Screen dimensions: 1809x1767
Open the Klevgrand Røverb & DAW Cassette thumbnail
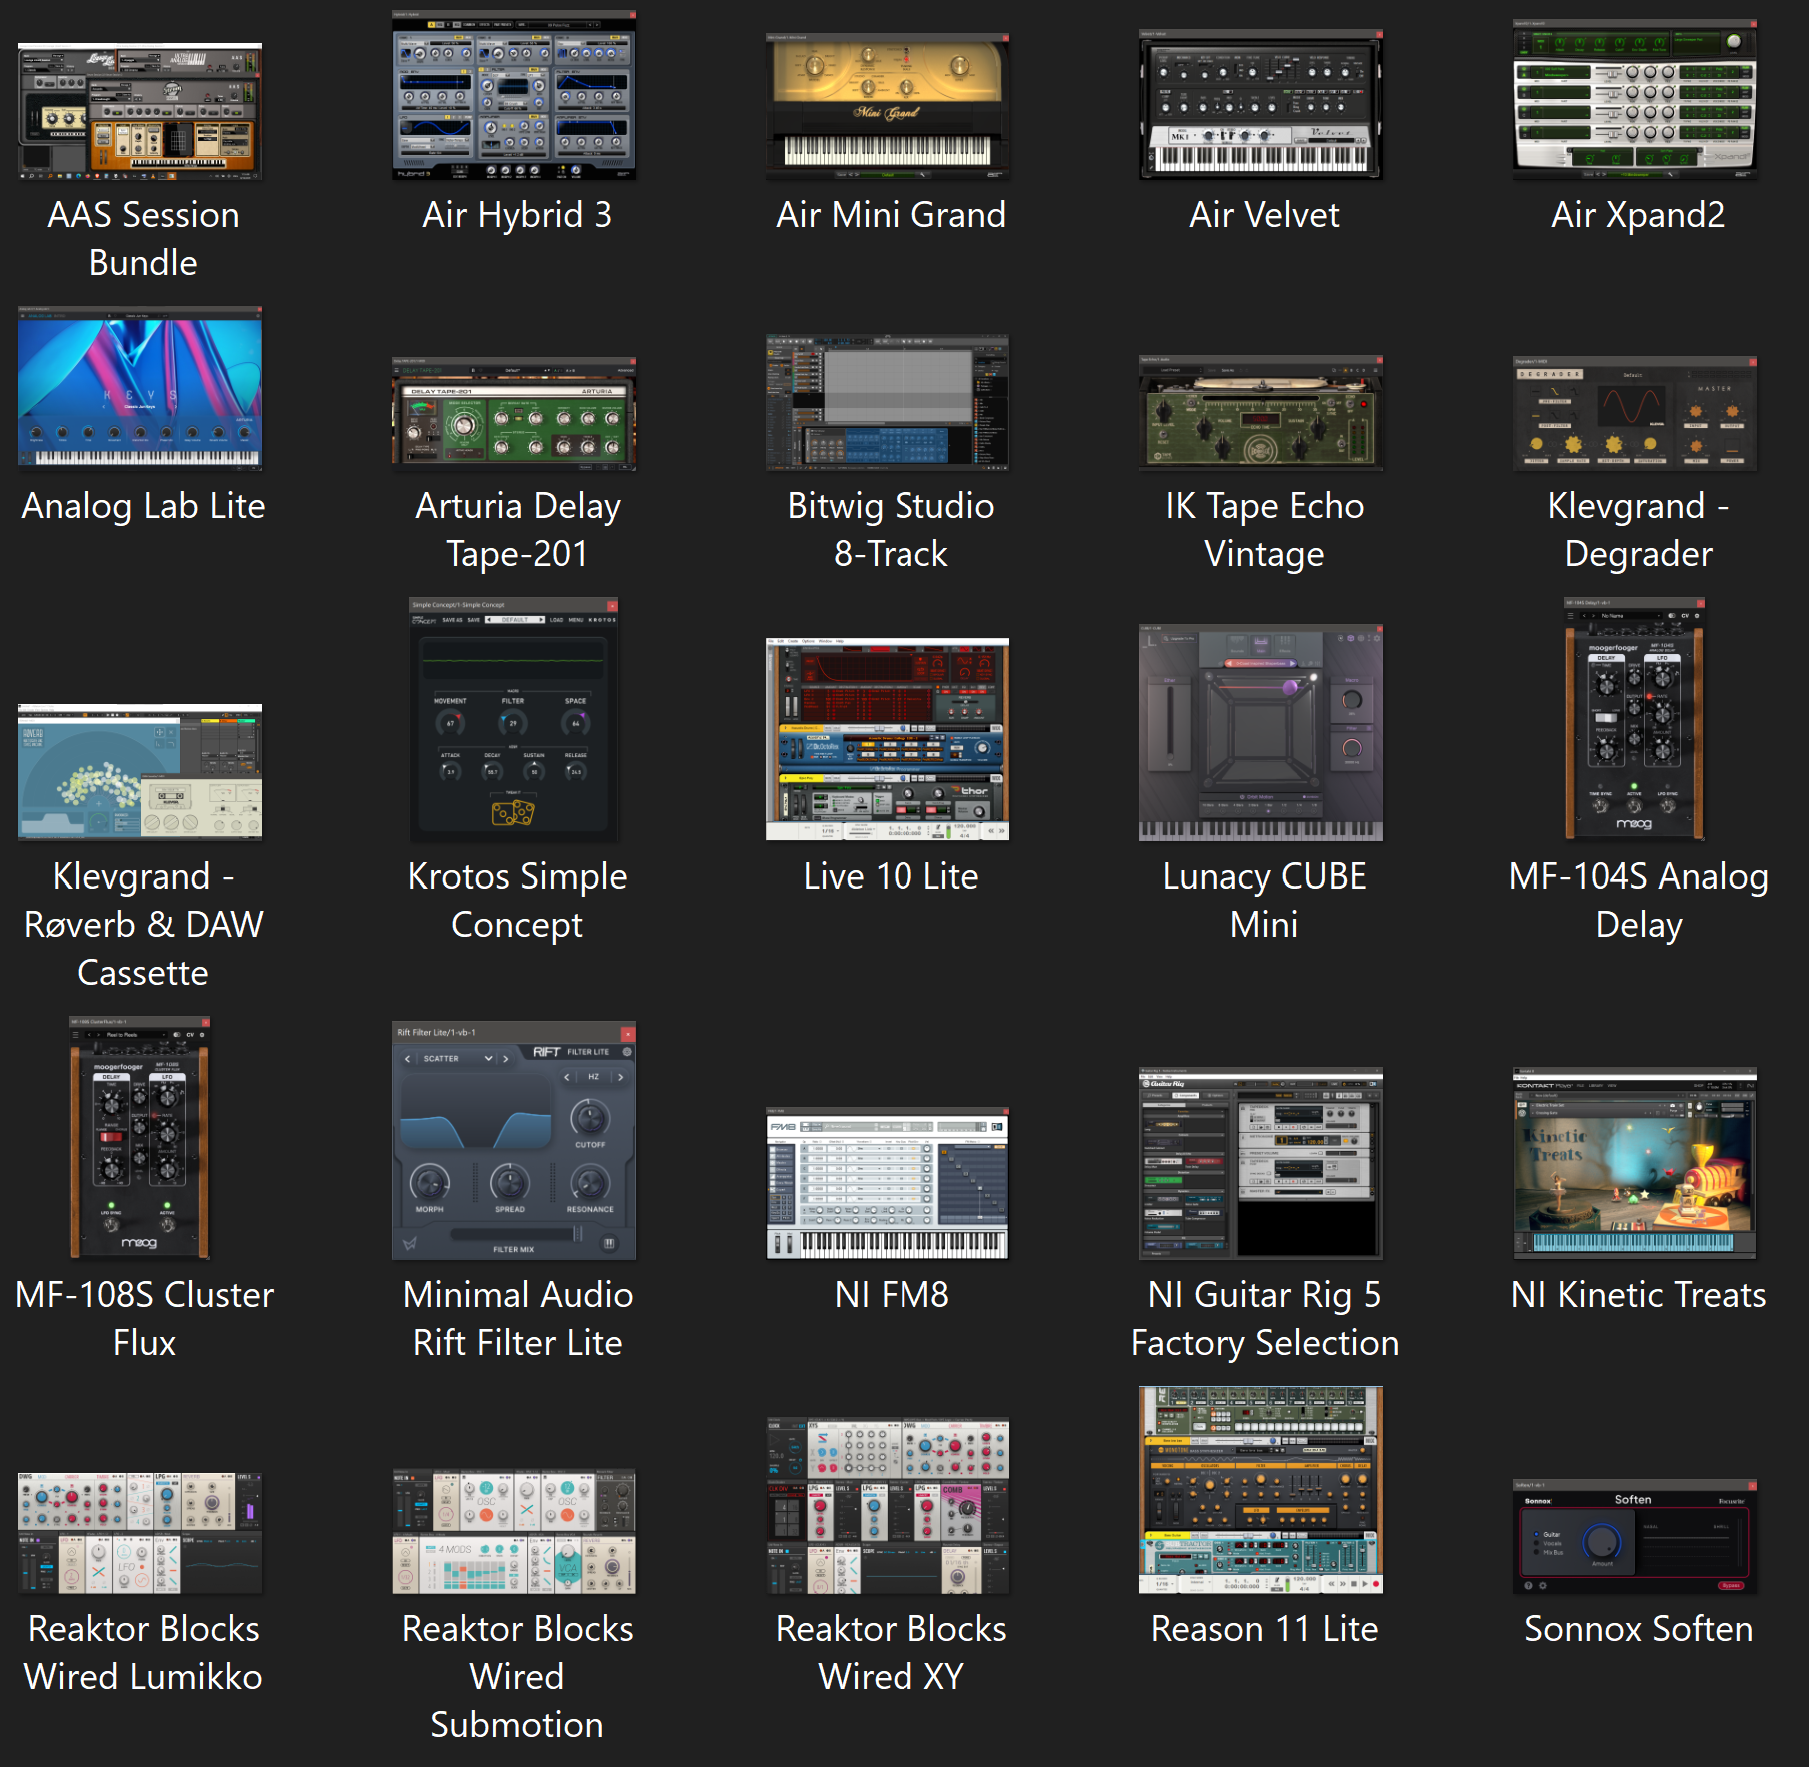[140, 772]
